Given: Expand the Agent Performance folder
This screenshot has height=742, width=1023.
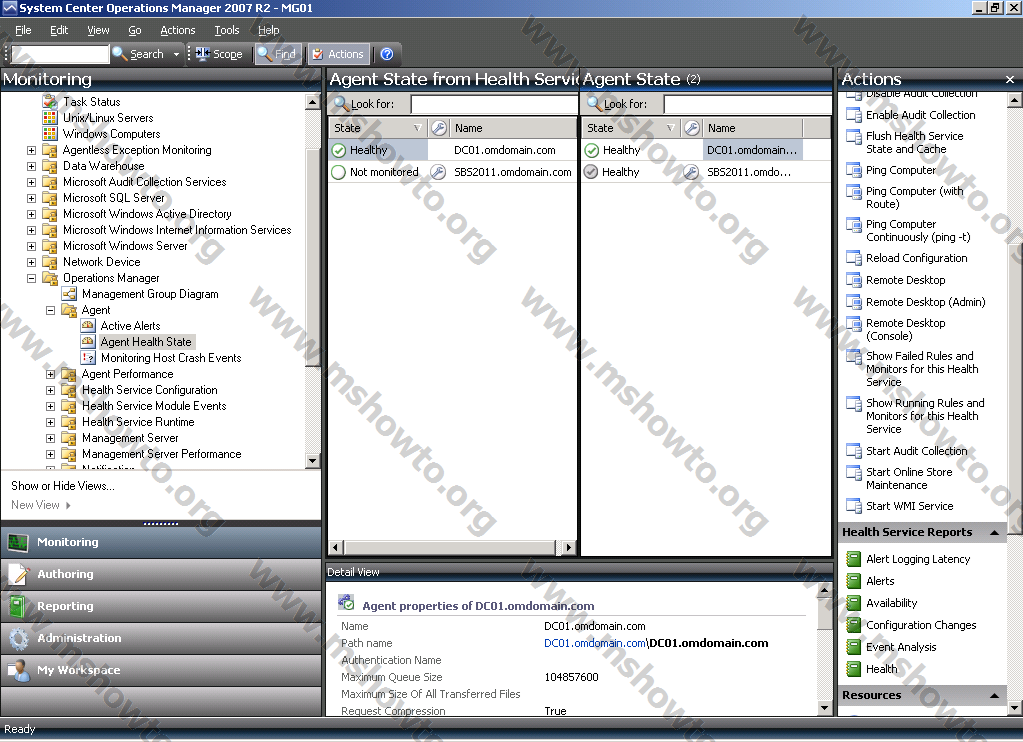Looking at the screenshot, I should 50,374.
